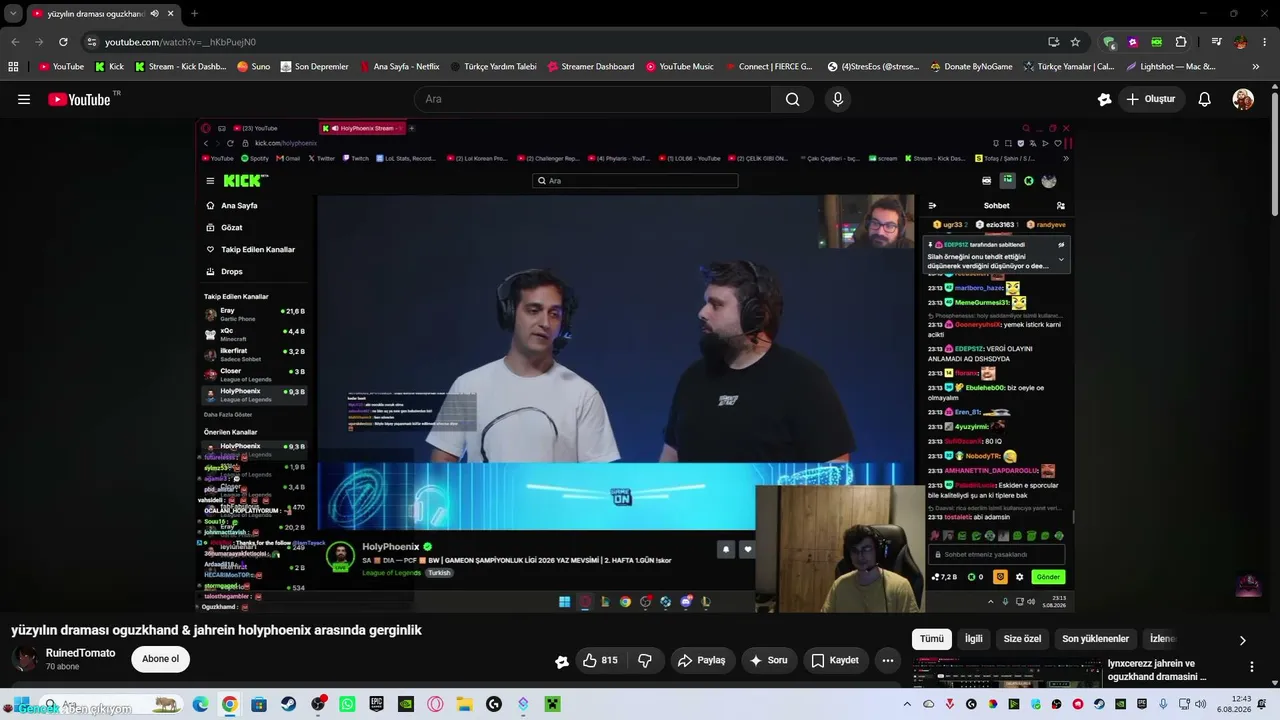Save the video with Kaydet
The image size is (1280, 720).
tap(835, 660)
